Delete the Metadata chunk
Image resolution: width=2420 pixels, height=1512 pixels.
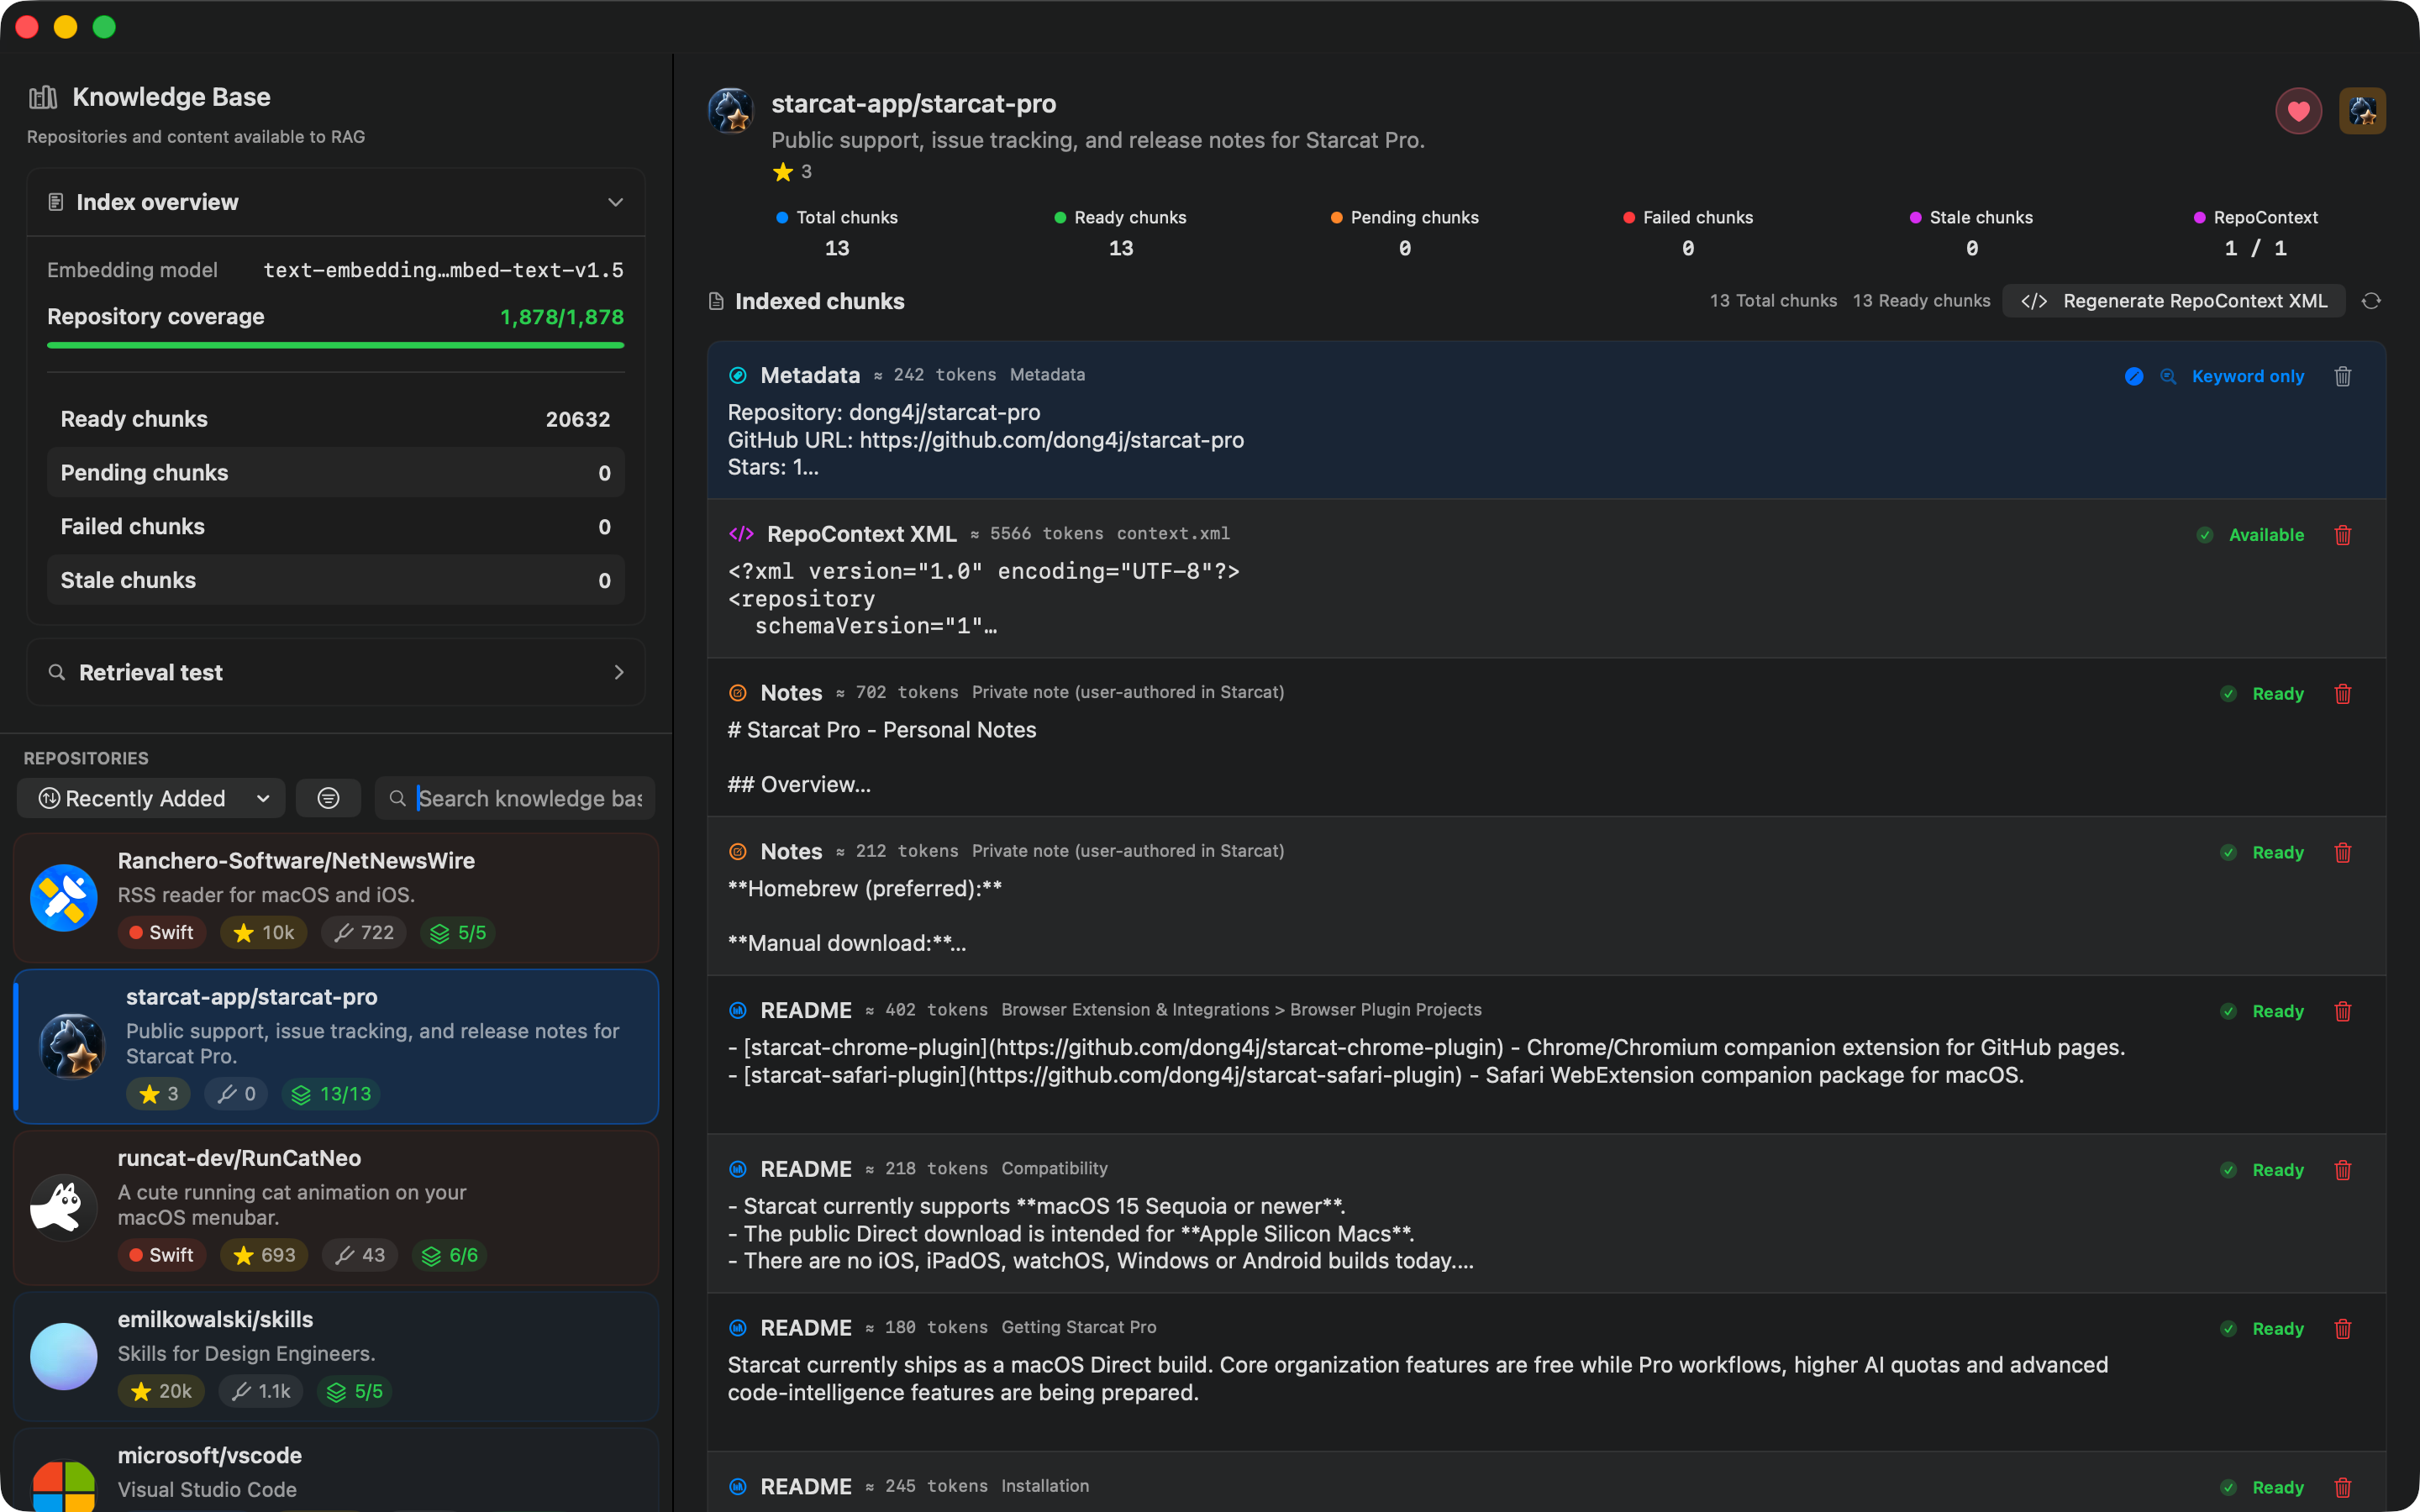(2343, 376)
